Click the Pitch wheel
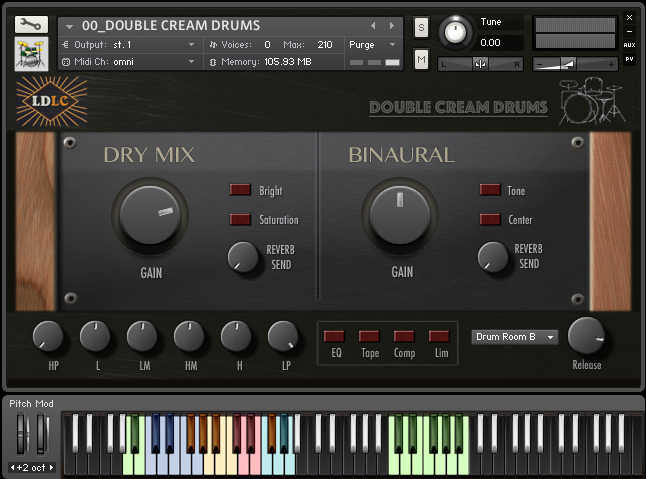The image size is (646, 479). pos(22,434)
